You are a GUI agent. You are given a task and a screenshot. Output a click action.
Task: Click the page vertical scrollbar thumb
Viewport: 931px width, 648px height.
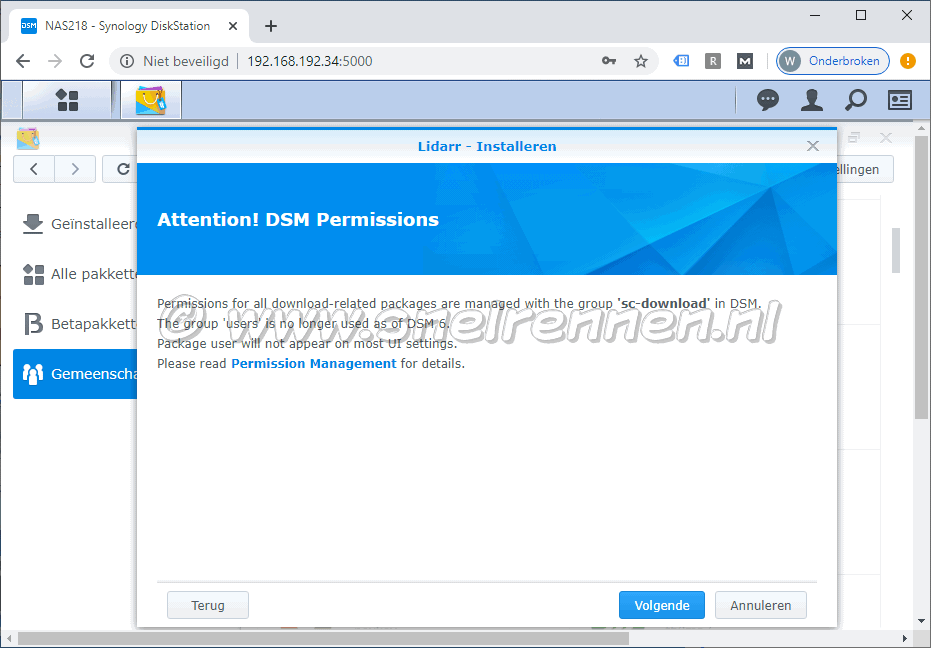[x=922, y=277]
